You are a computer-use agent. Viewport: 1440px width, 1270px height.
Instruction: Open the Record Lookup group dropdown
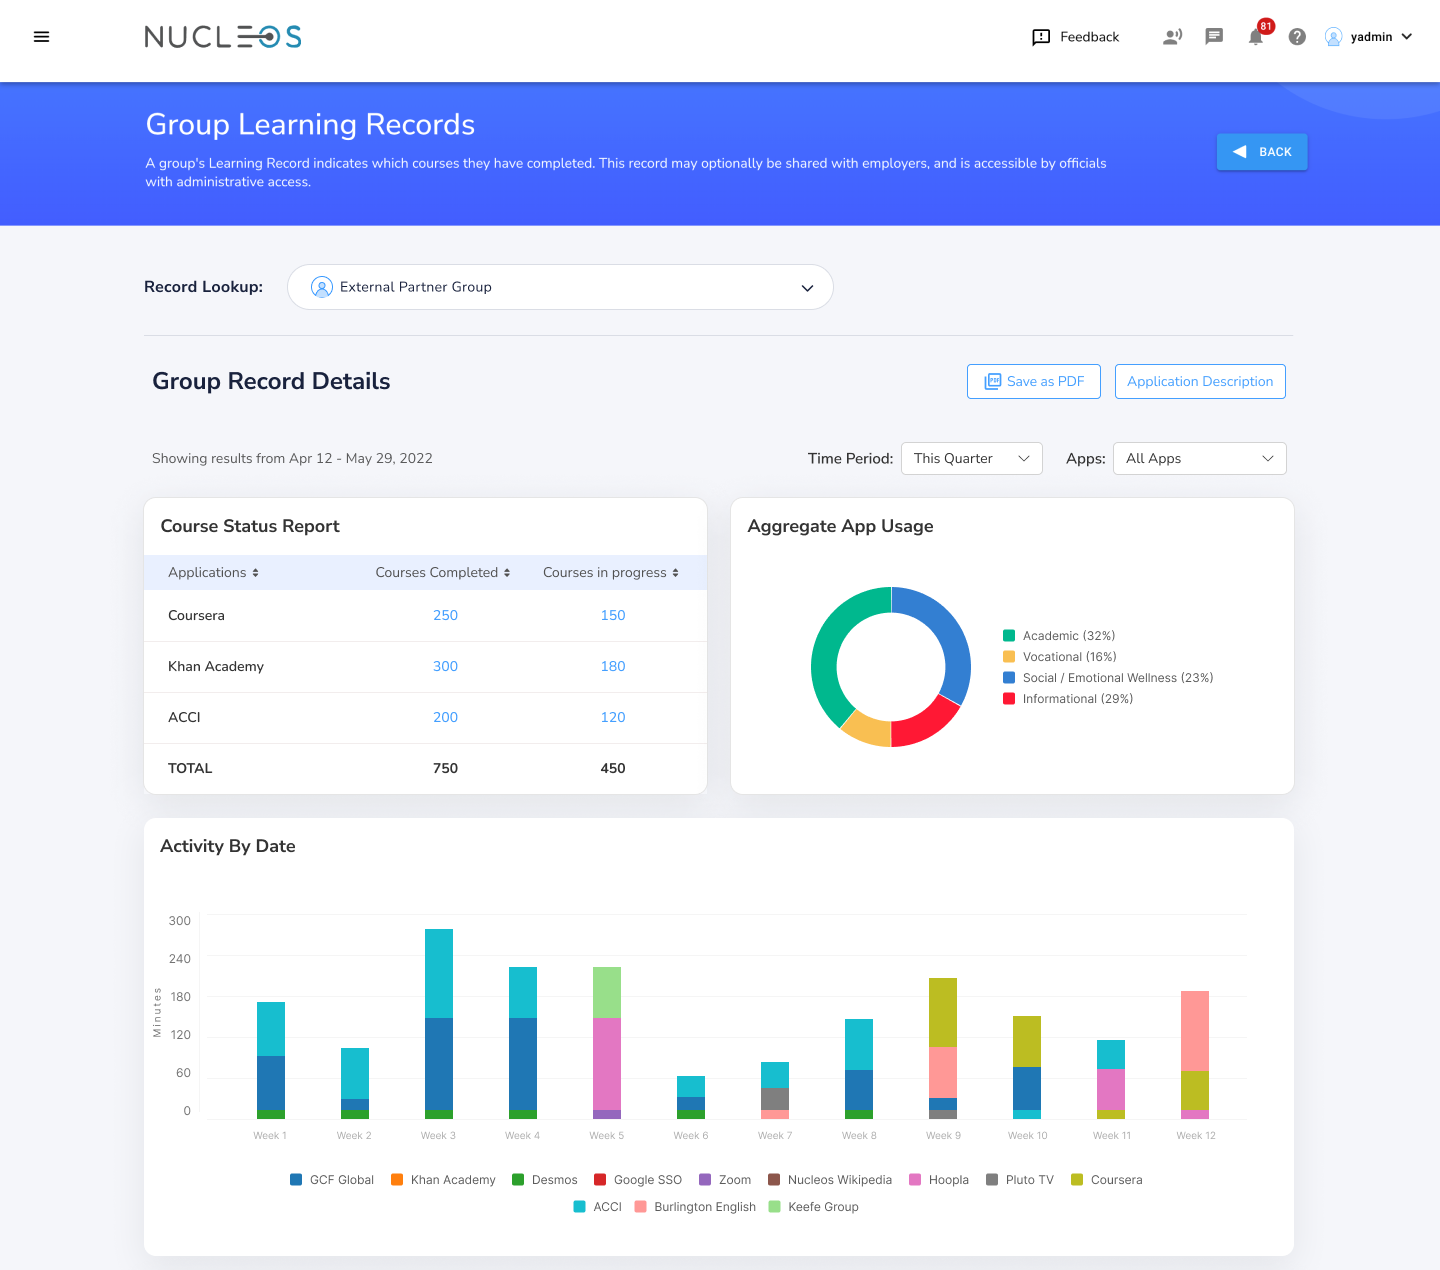(560, 287)
